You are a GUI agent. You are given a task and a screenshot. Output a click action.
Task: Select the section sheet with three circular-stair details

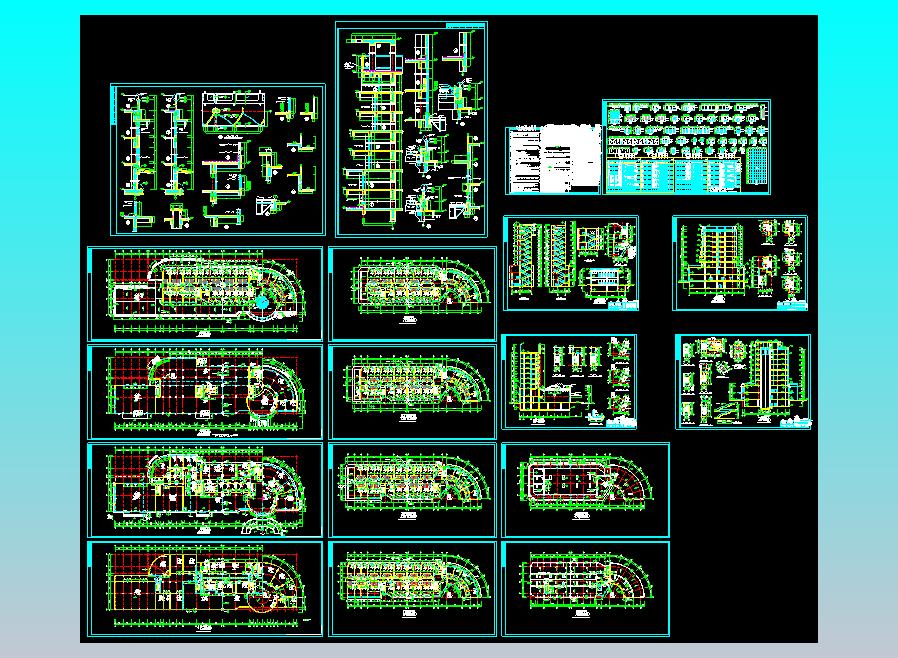coord(740,263)
